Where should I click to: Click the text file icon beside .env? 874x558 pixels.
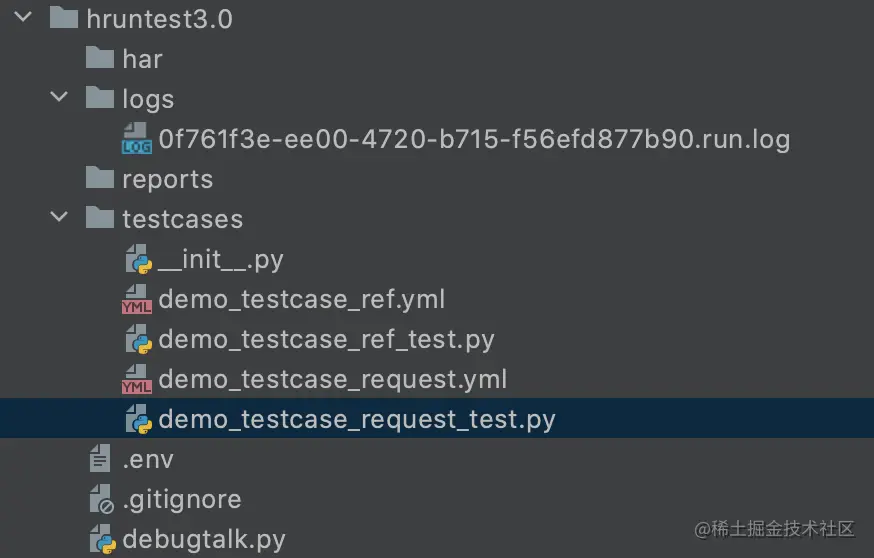100,459
